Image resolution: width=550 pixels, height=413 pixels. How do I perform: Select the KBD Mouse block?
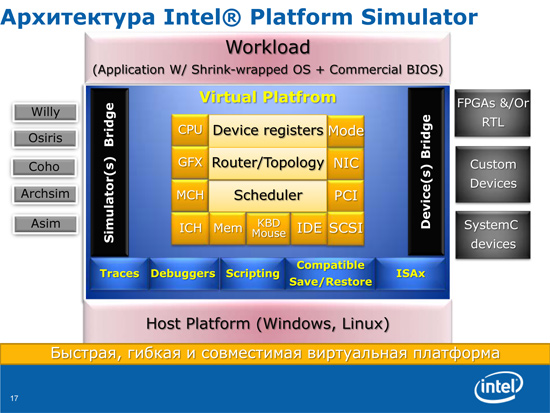[269, 228]
